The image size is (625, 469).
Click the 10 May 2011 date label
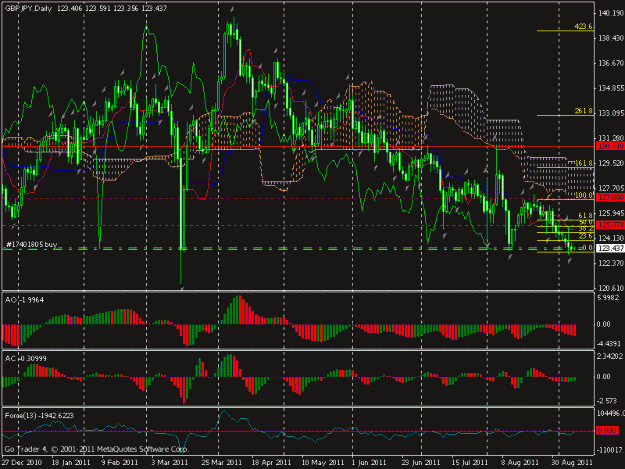click(323, 463)
